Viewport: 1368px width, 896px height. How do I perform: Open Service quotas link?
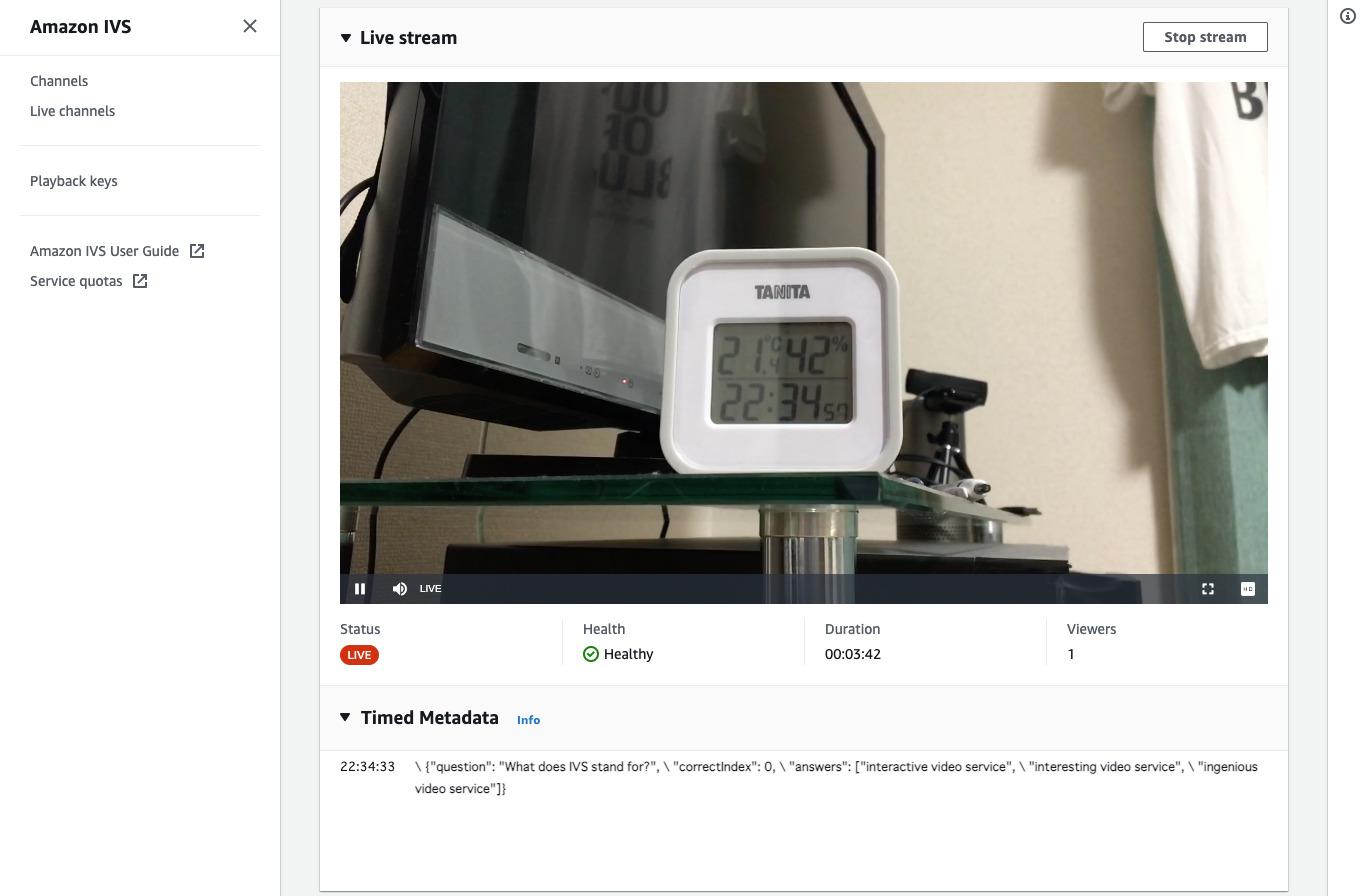[76, 281]
